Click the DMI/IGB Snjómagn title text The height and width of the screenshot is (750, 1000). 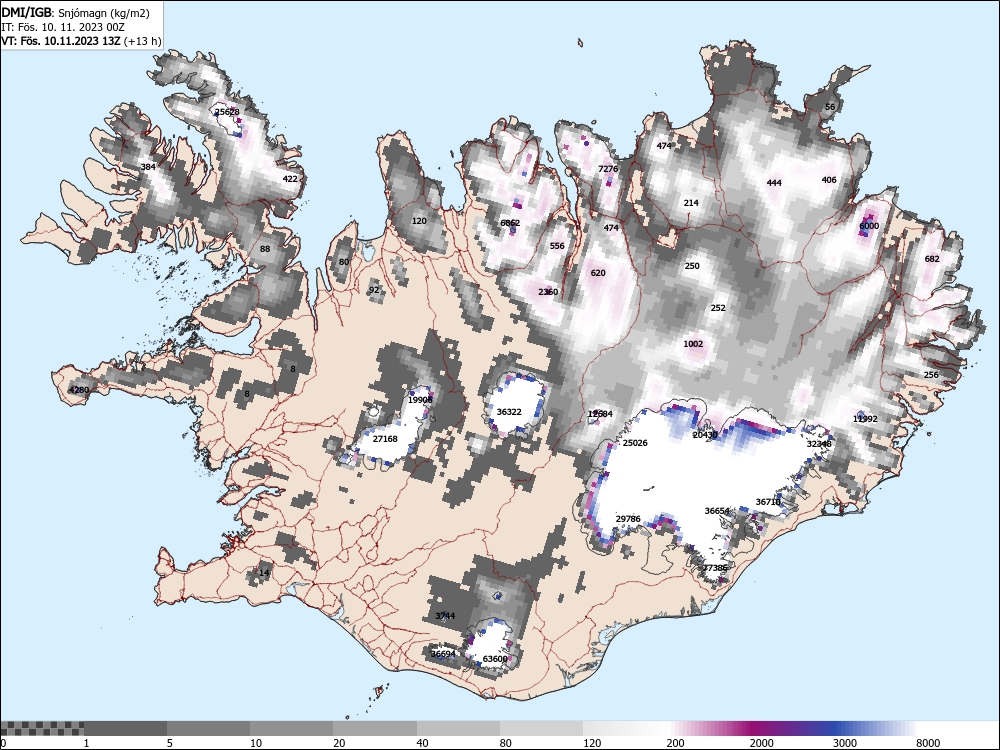coord(75,13)
